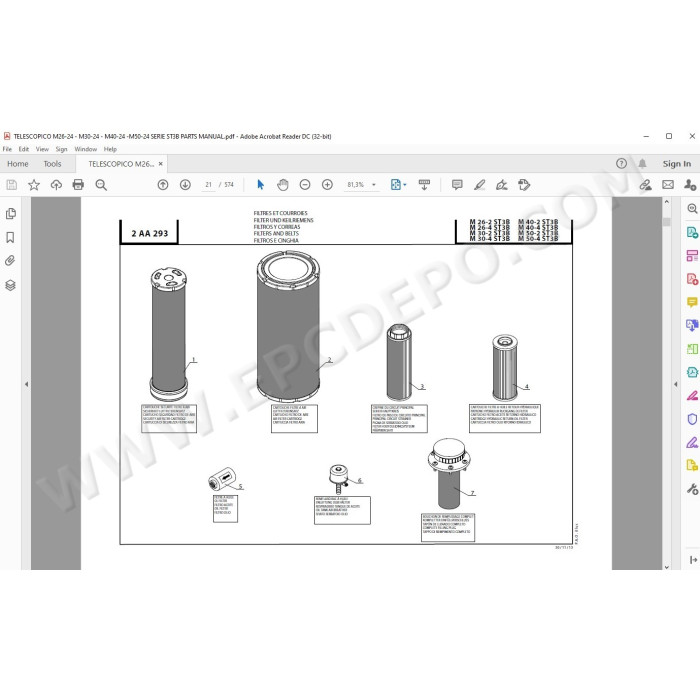Open fit page options icon

[398, 185]
